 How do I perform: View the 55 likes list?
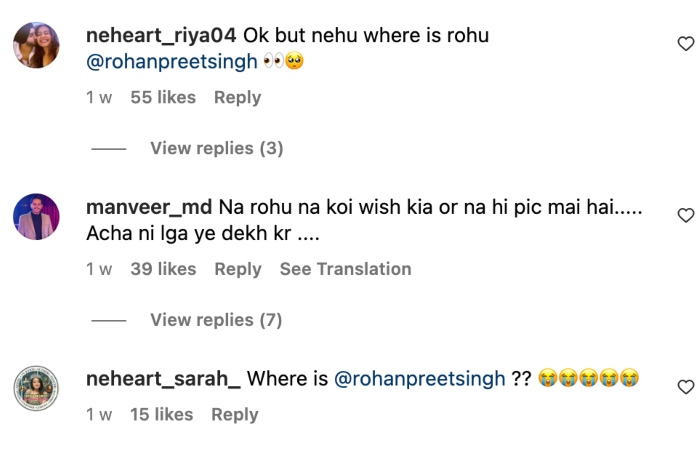coord(163,97)
